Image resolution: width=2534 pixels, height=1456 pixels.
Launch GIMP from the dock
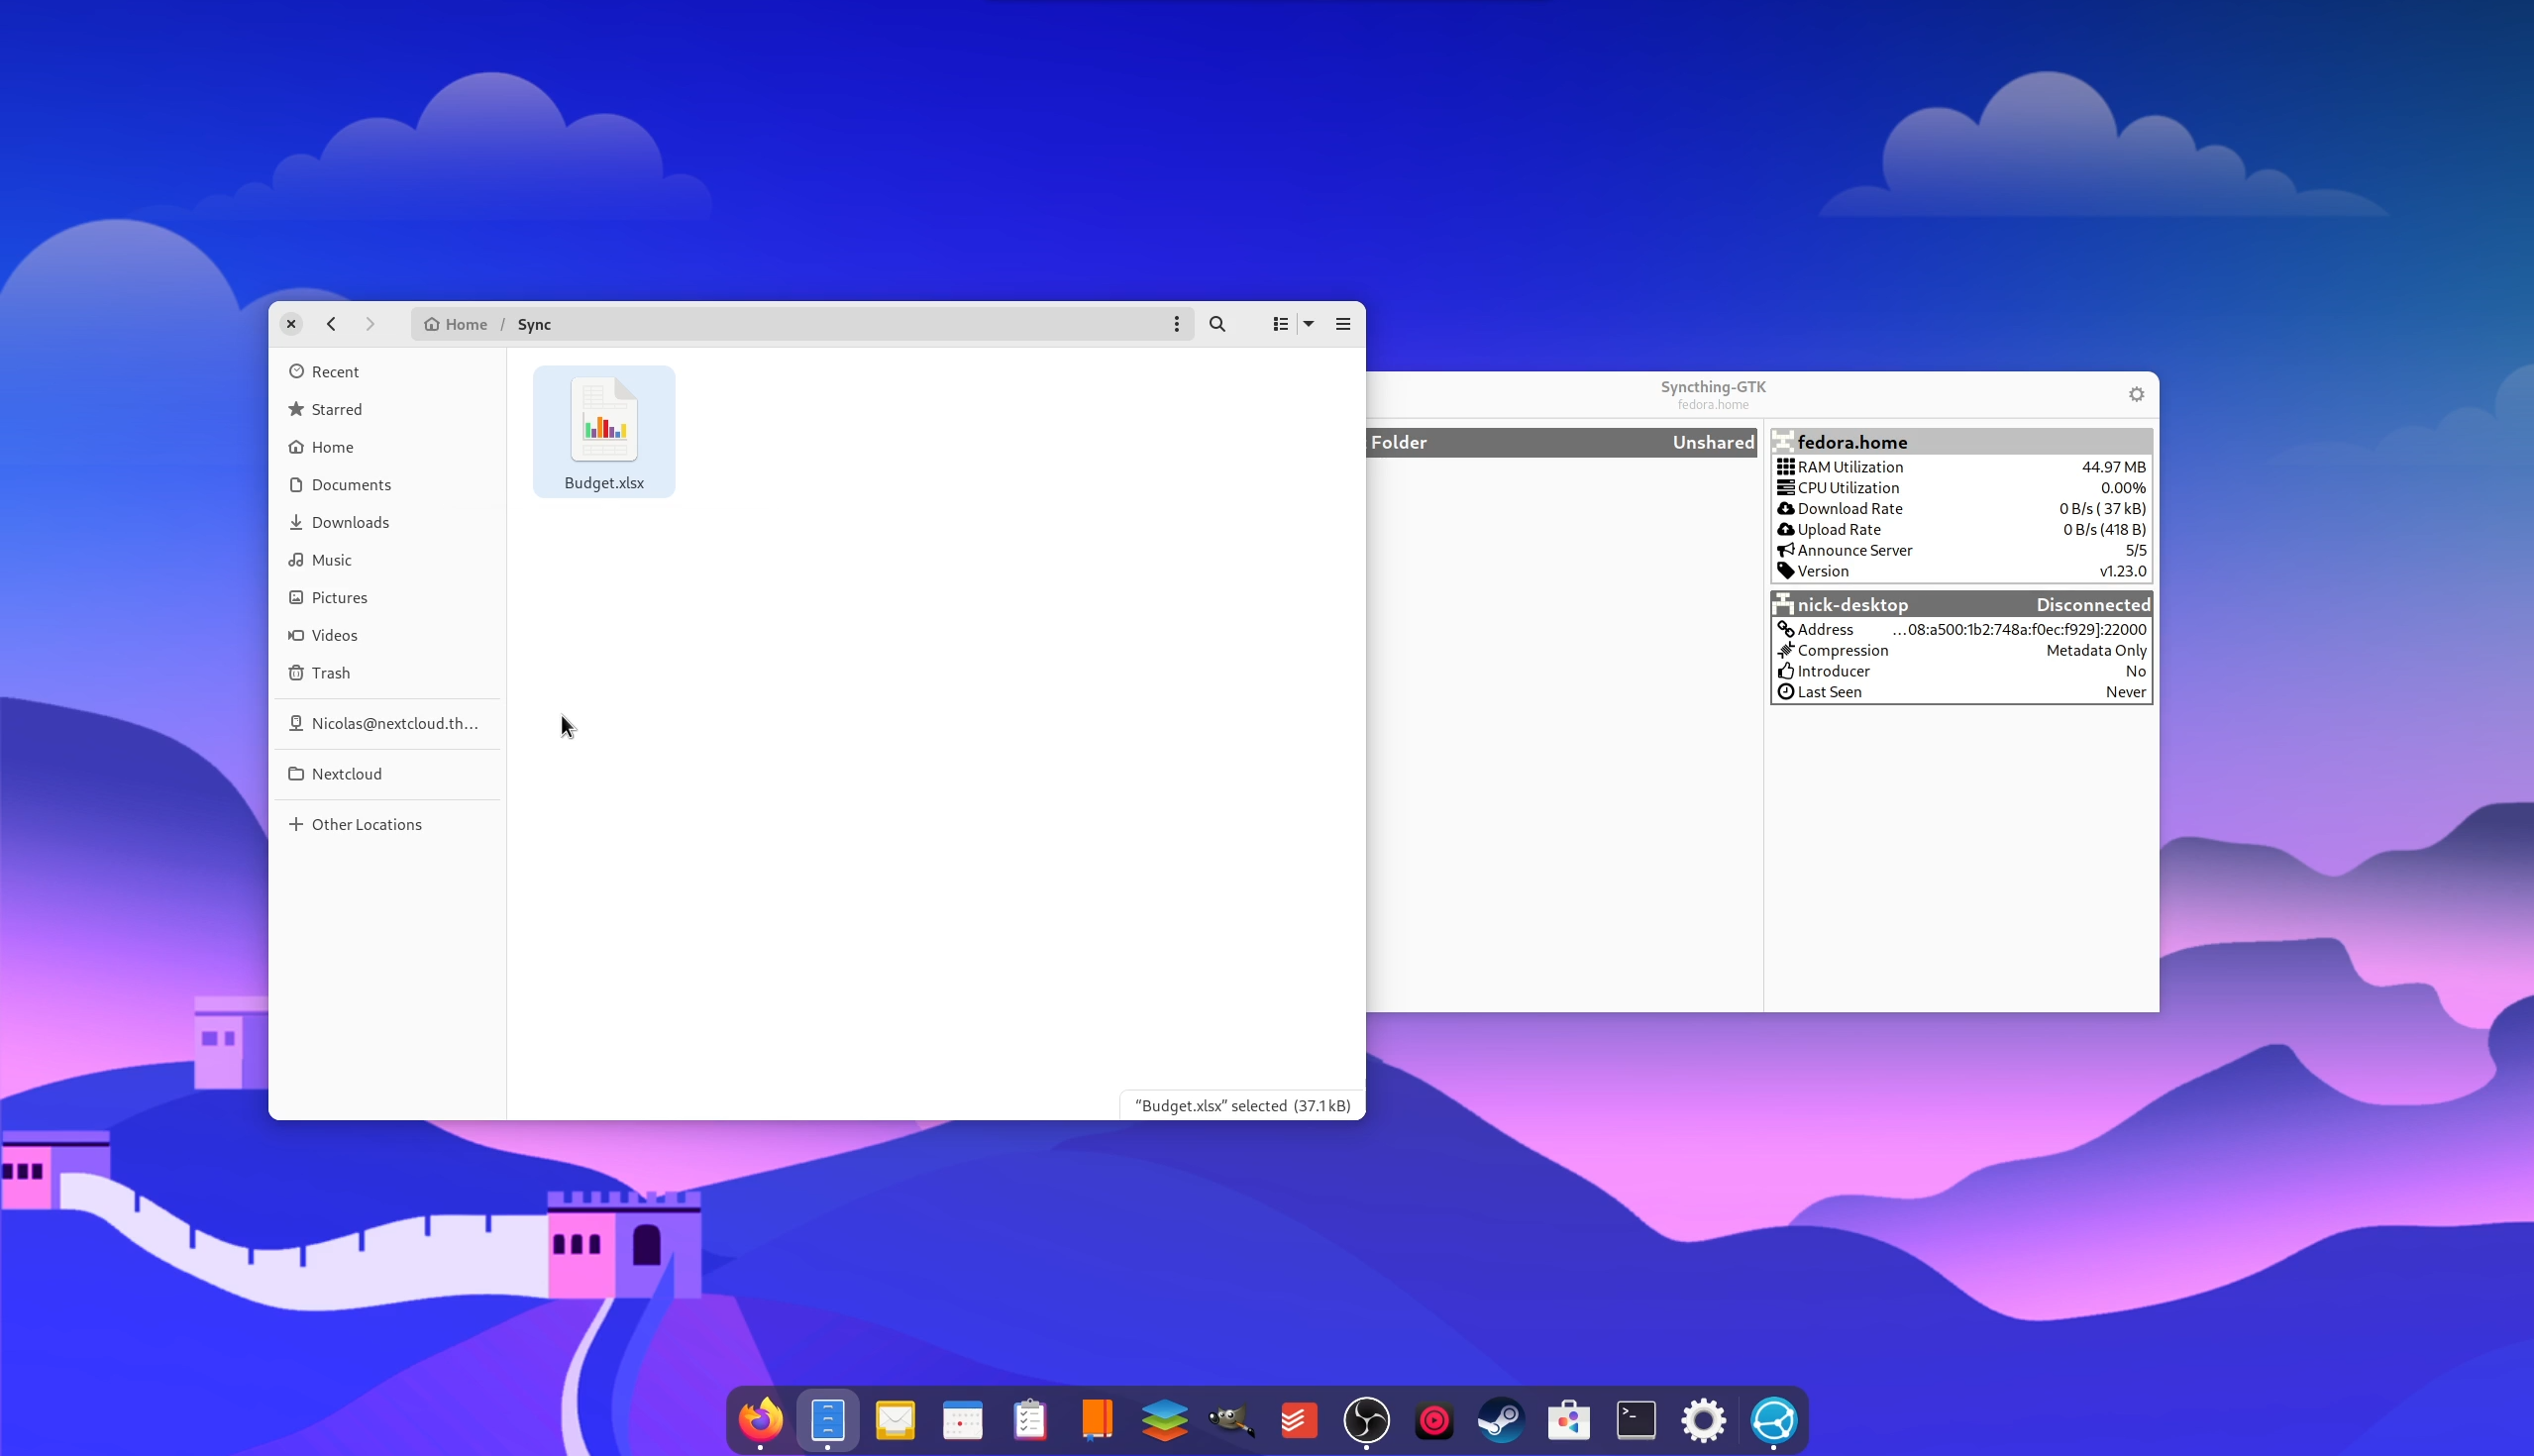[1232, 1420]
